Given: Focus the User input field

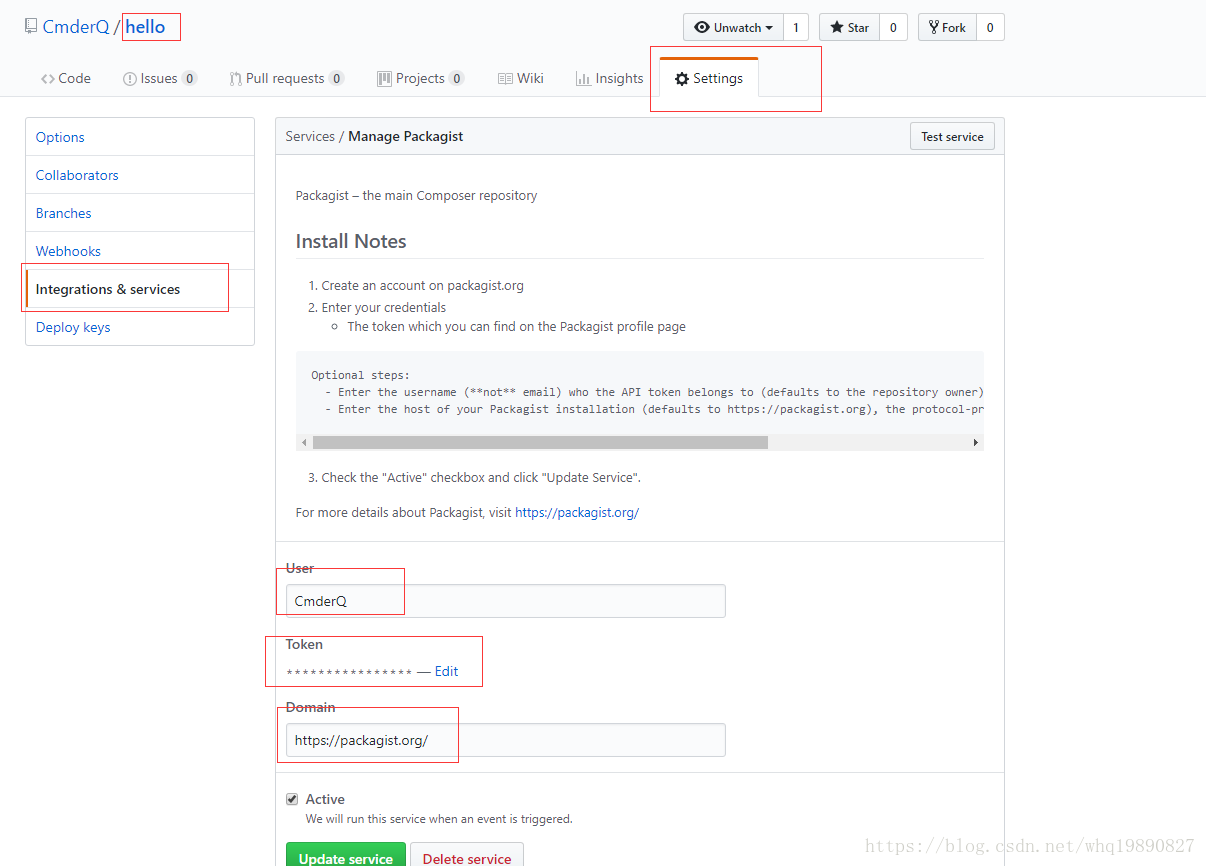Looking at the screenshot, I should 505,601.
